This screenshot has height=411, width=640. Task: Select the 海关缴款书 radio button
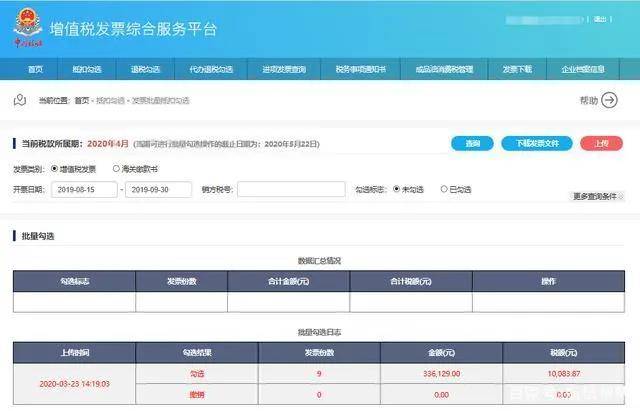(x=116, y=169)
